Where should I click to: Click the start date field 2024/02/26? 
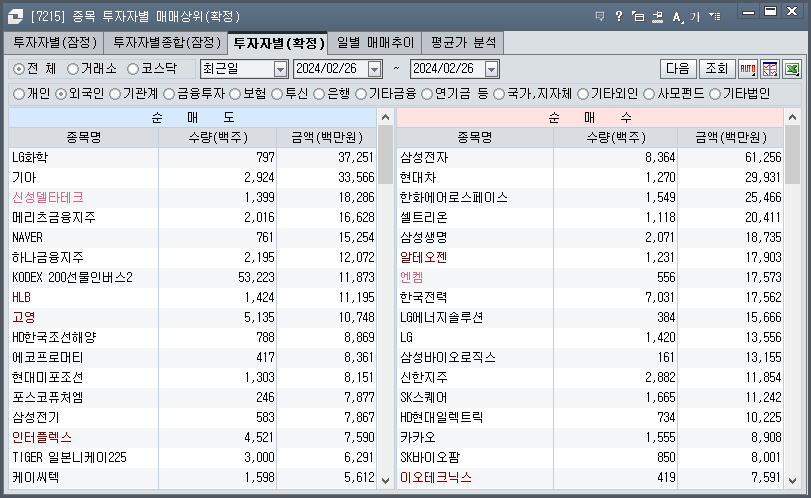click(331, 69)
